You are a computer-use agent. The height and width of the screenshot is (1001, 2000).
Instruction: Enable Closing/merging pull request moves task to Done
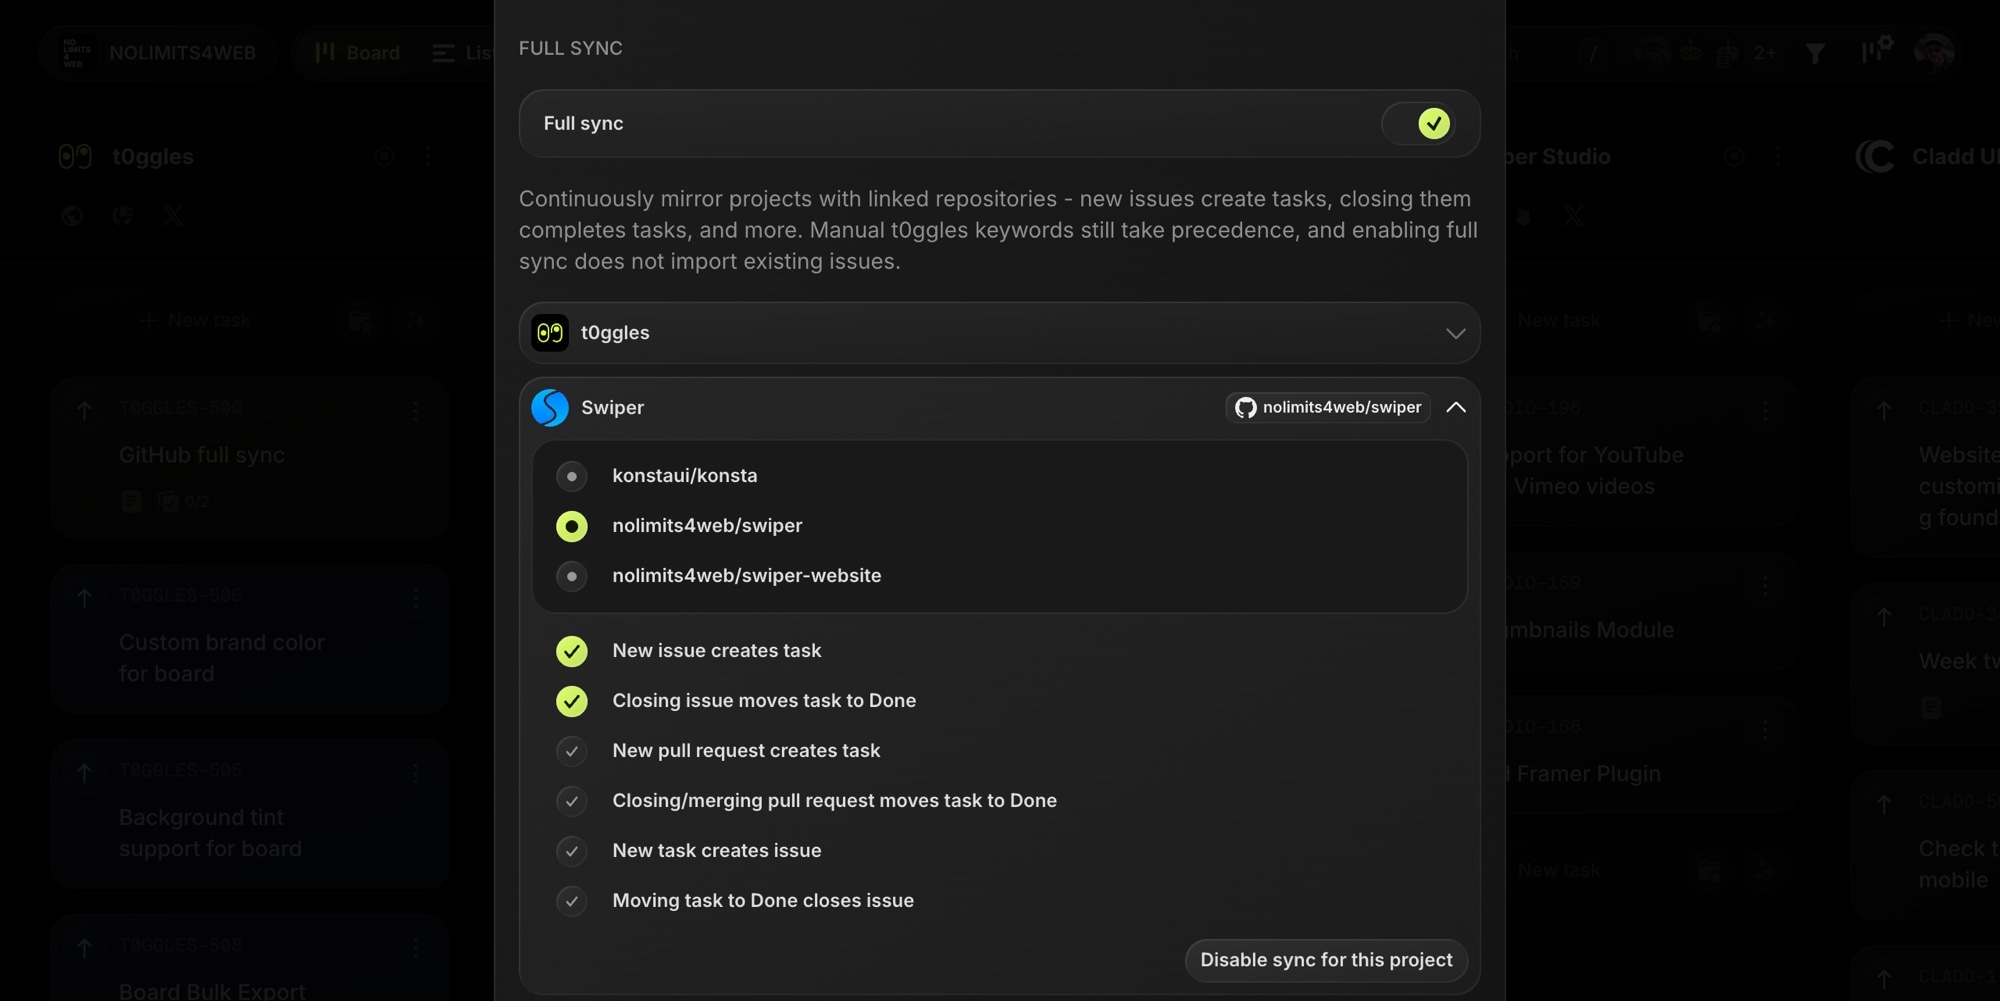(x=571, y=801)
